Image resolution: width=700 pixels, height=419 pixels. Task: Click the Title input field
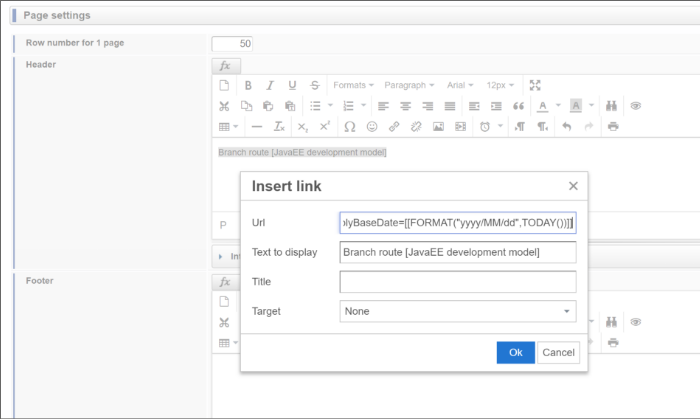(458, 282)
